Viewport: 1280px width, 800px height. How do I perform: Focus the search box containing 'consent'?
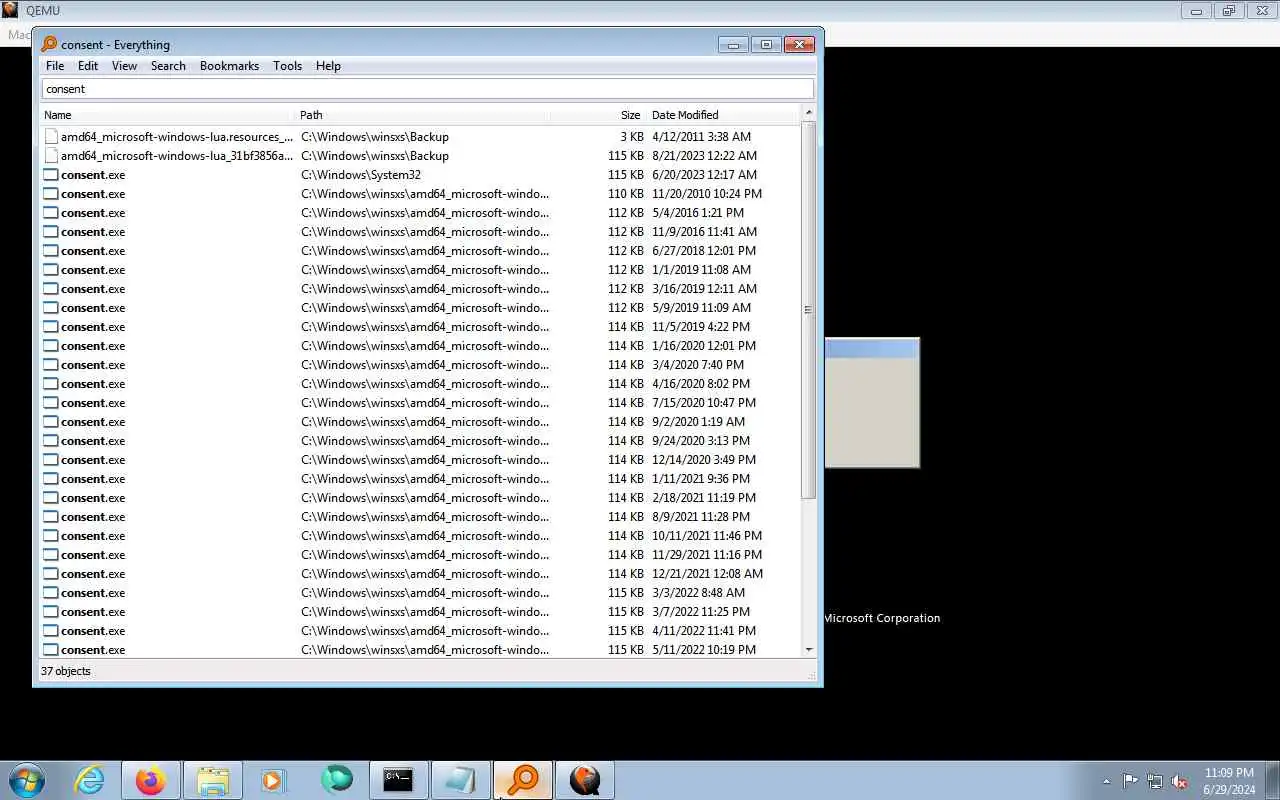pos(428,89)
